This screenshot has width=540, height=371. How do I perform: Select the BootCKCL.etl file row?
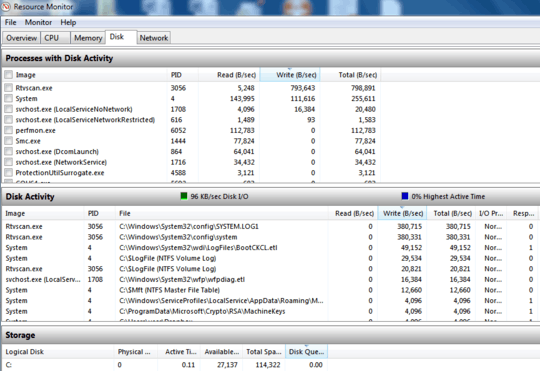(270, 248)
